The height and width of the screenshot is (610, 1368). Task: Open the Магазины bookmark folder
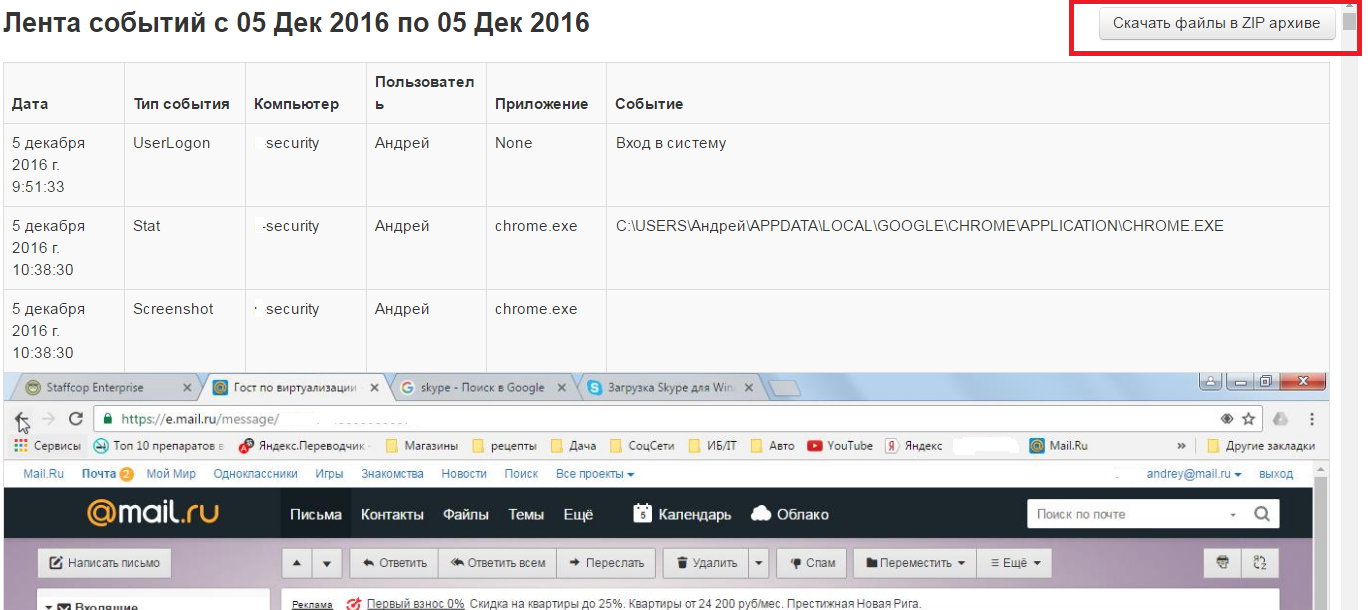tap(422, 446)
